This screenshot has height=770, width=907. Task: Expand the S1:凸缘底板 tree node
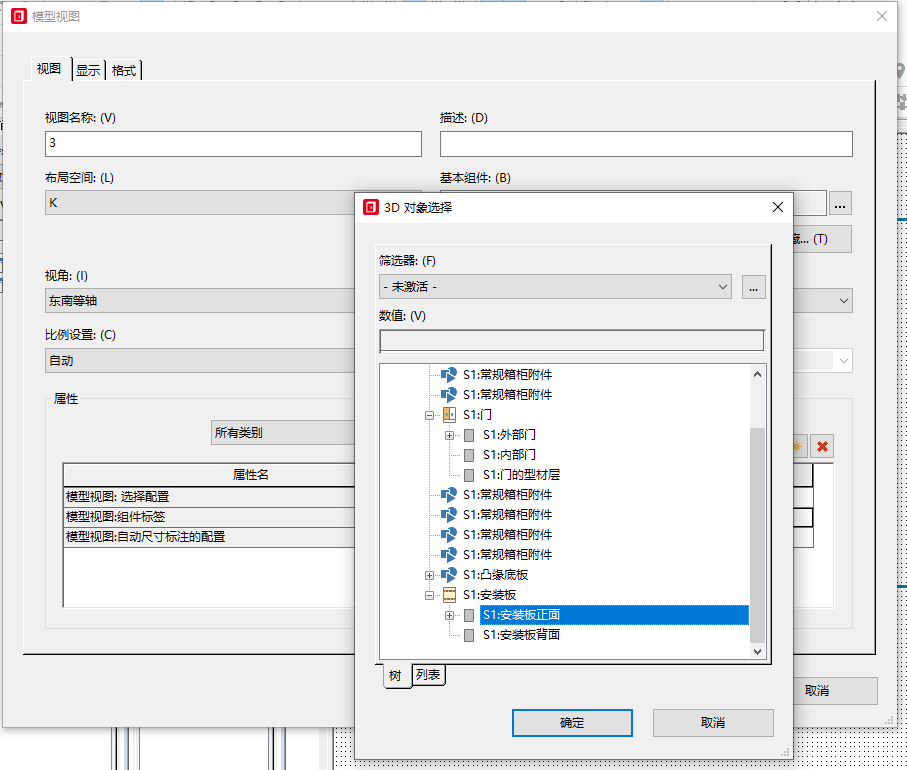[430, 575]
